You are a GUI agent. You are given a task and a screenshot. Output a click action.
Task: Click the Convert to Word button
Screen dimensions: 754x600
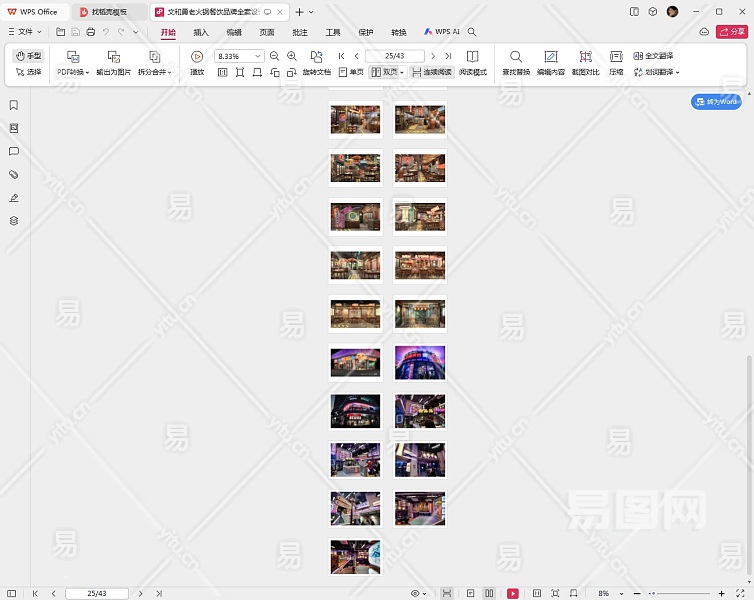716,102
